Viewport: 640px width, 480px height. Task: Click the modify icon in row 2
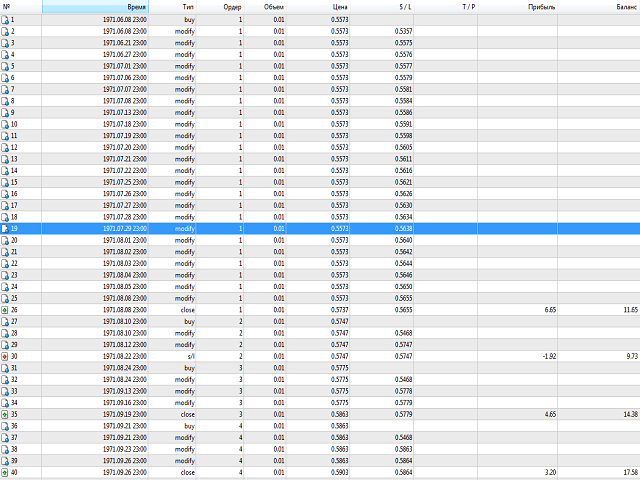(5, 32)
